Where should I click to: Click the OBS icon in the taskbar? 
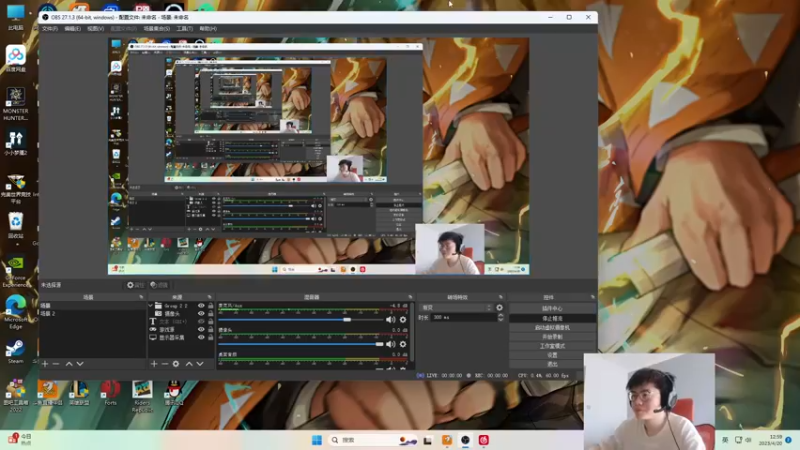pos(465,440)
